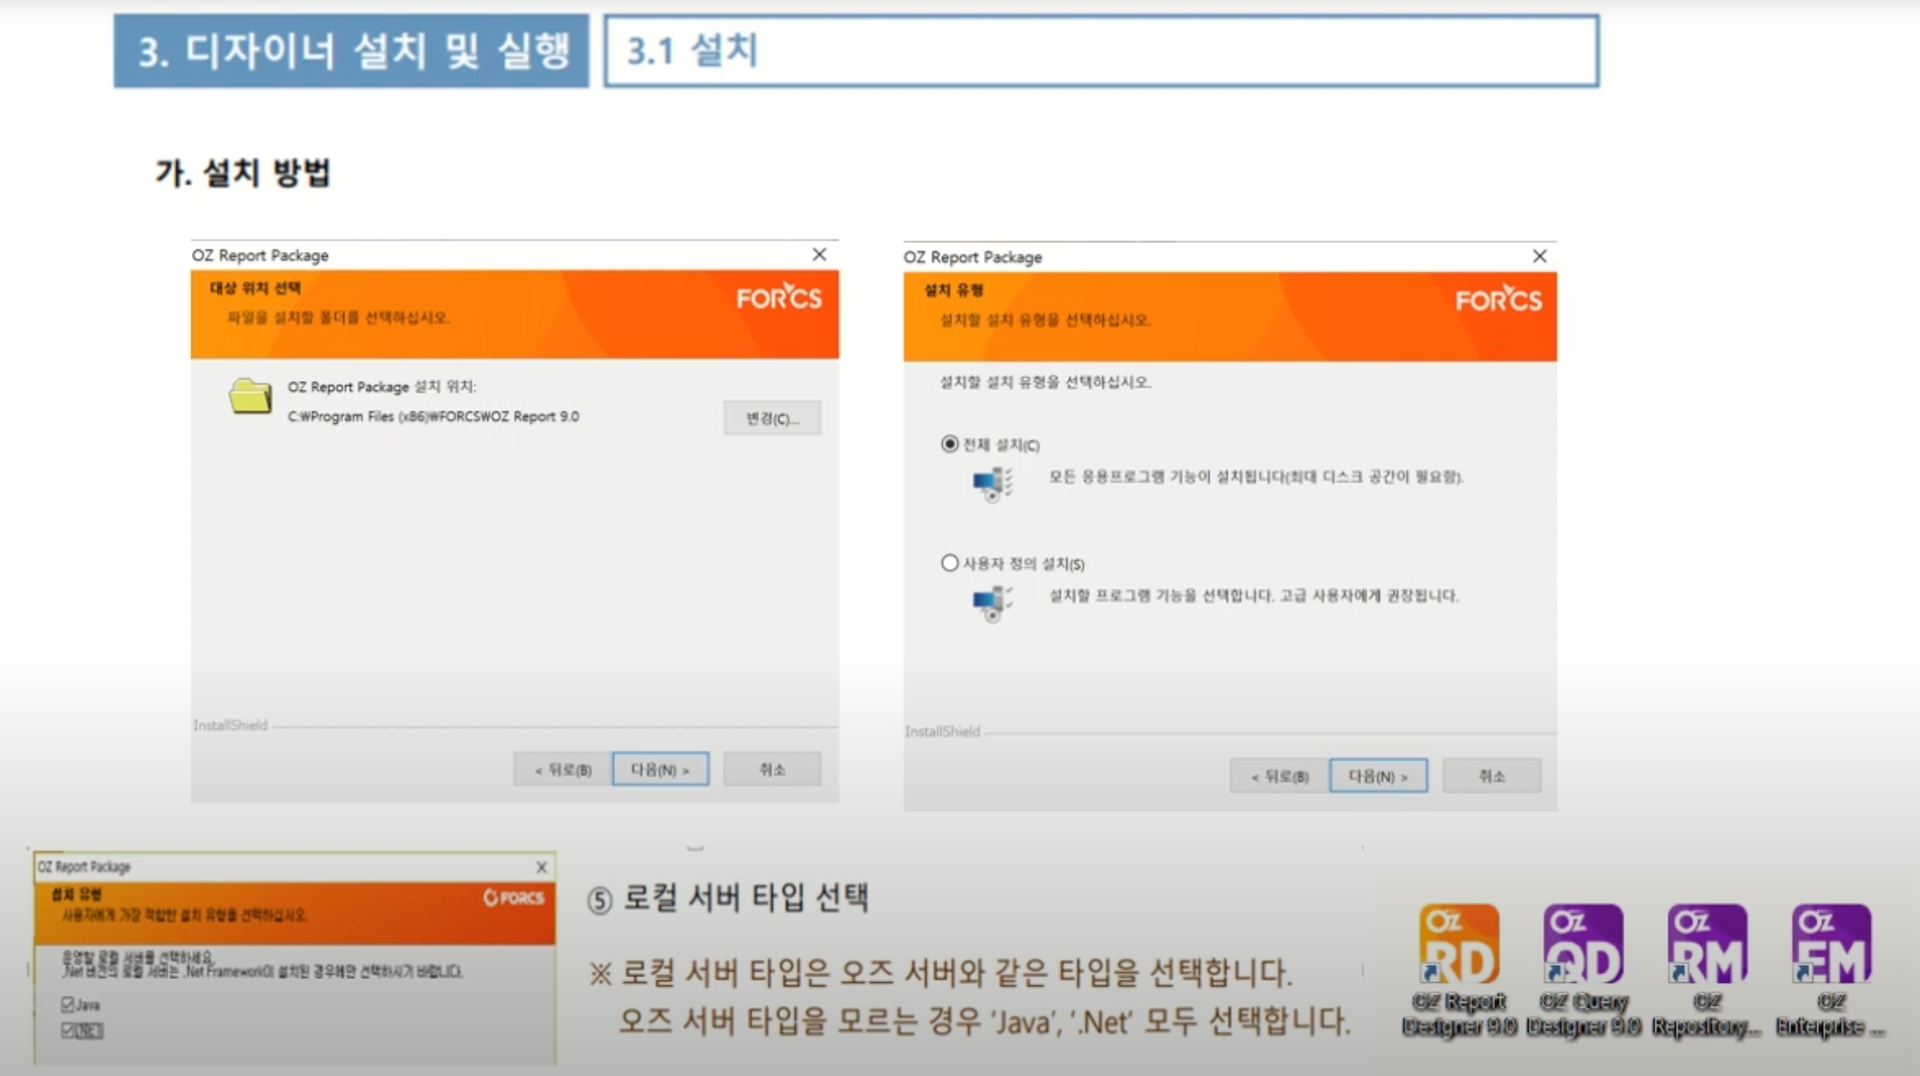The image size is (1920, 1076).
Task: Toggle the Java local server checkbox
Action: [68, 1004]
